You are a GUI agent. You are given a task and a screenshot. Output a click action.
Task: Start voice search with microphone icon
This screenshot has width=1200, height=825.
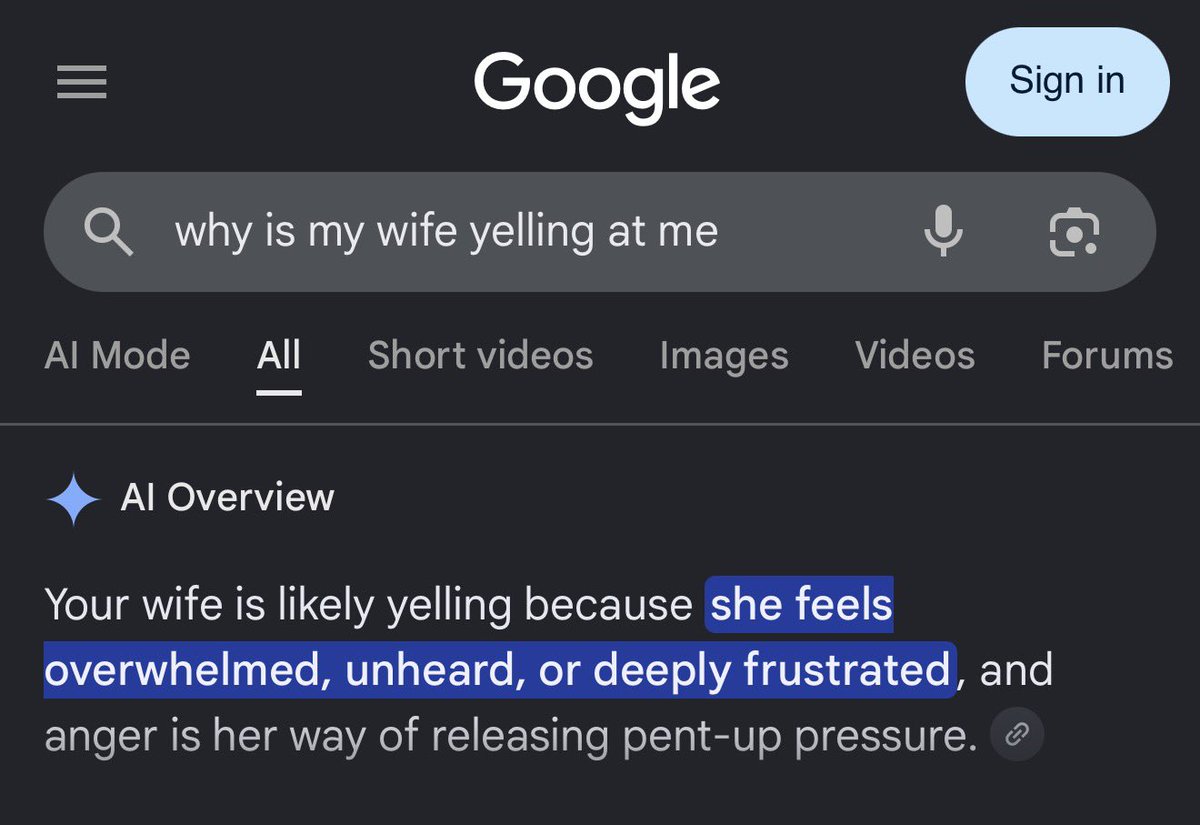click(x=943, y=232)
